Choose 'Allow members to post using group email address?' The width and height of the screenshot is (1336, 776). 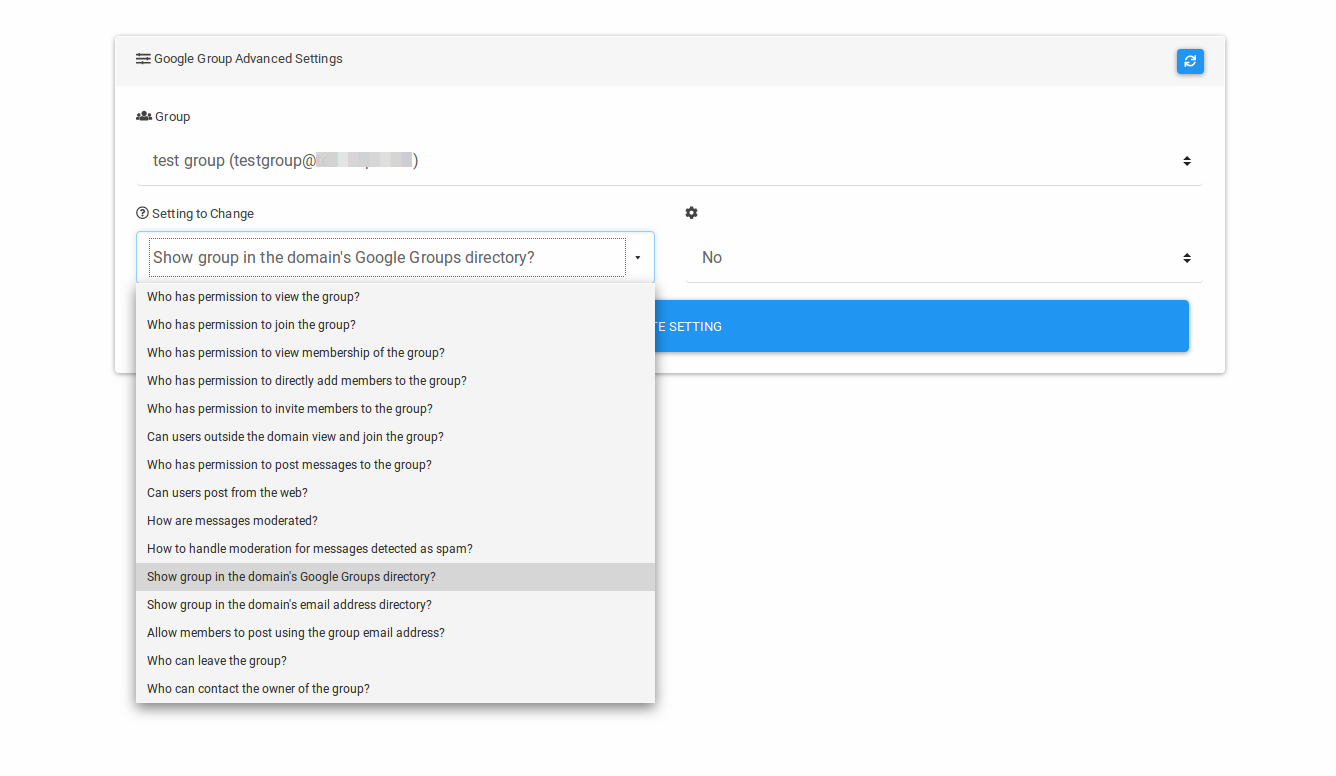pos(395,633)
